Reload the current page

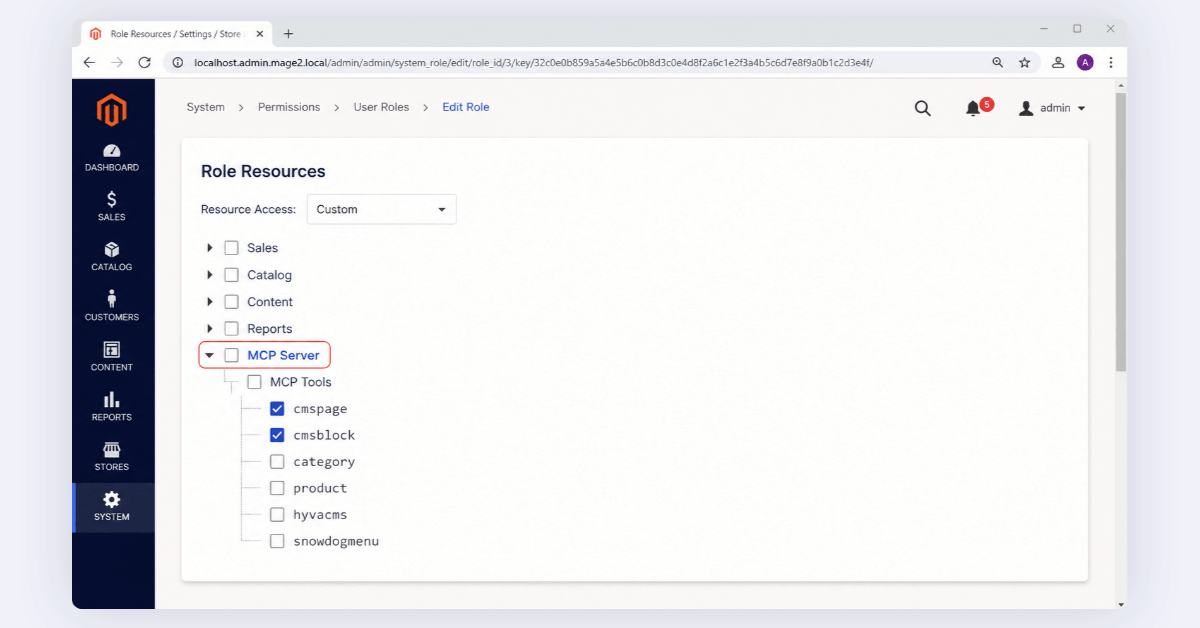[144, 62]
